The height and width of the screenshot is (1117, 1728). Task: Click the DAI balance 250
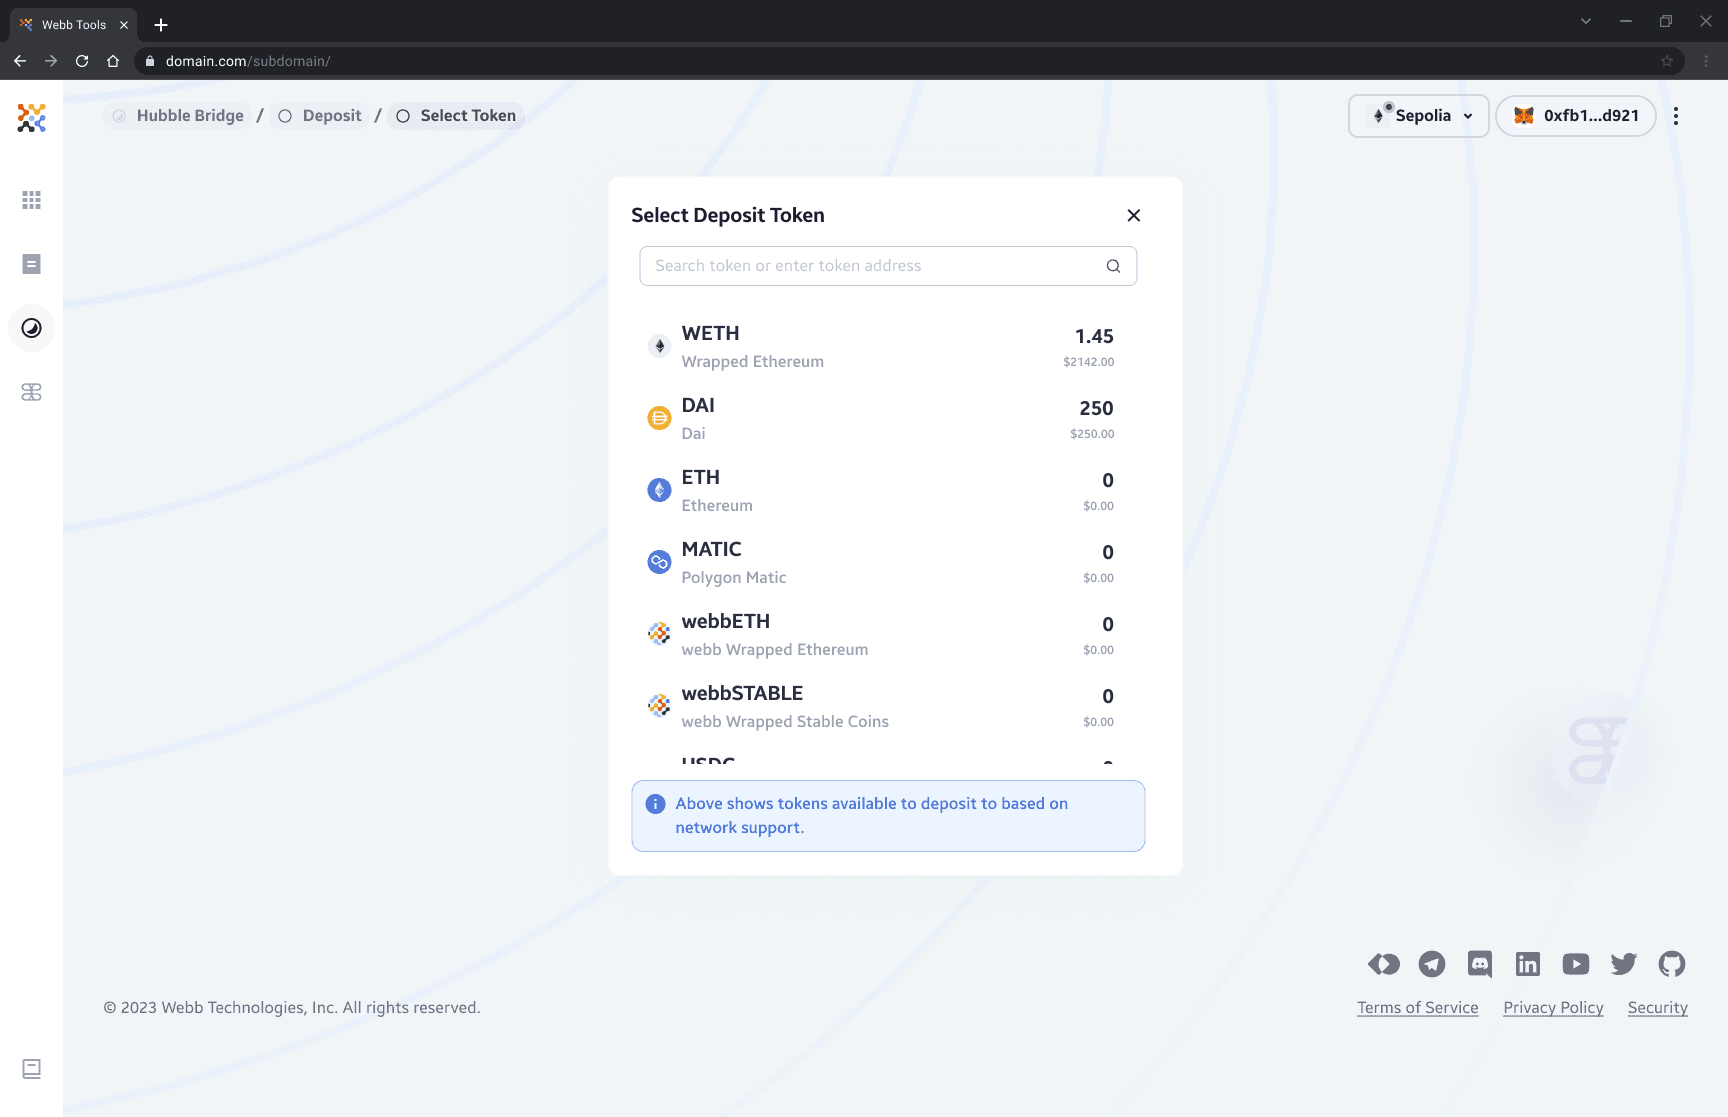tap(1096, 409)
